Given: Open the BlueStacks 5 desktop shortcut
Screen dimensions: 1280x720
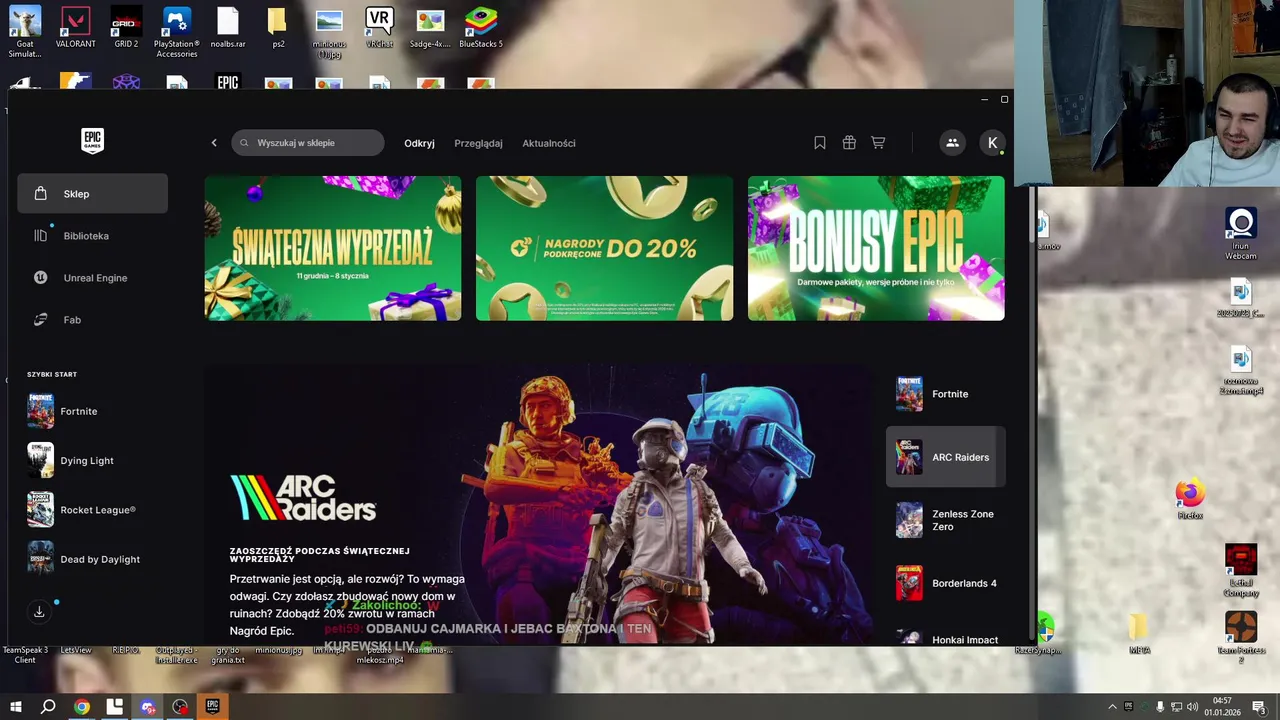Looking at the screenshot, I should 481,28.
